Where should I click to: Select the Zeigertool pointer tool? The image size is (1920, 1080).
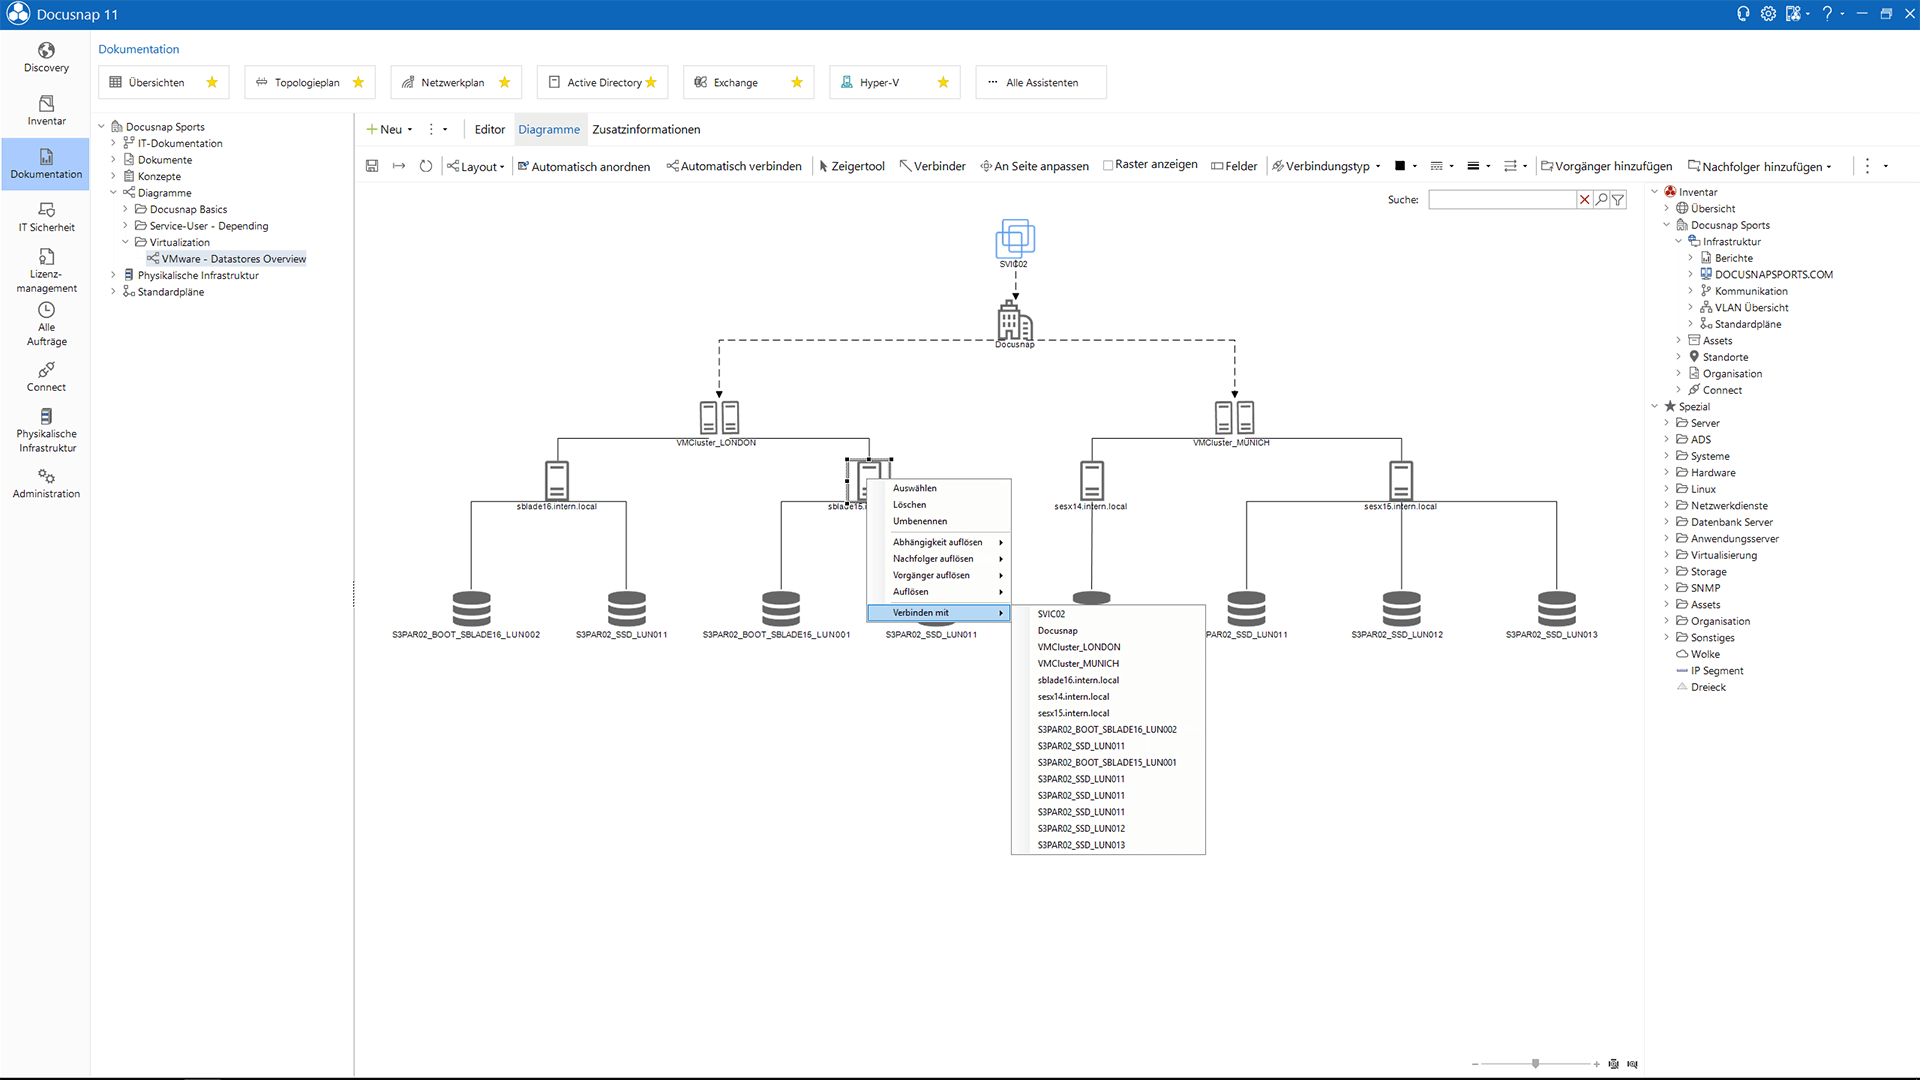(852, 166)
